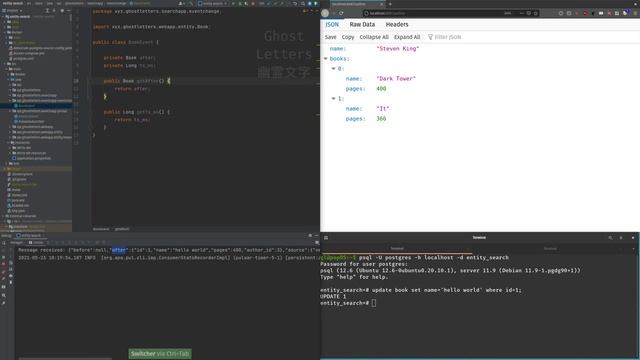Viewport: 640px width, 360px height.
Task: Click the Save button in JSON viewer
Action: [330, 37]
